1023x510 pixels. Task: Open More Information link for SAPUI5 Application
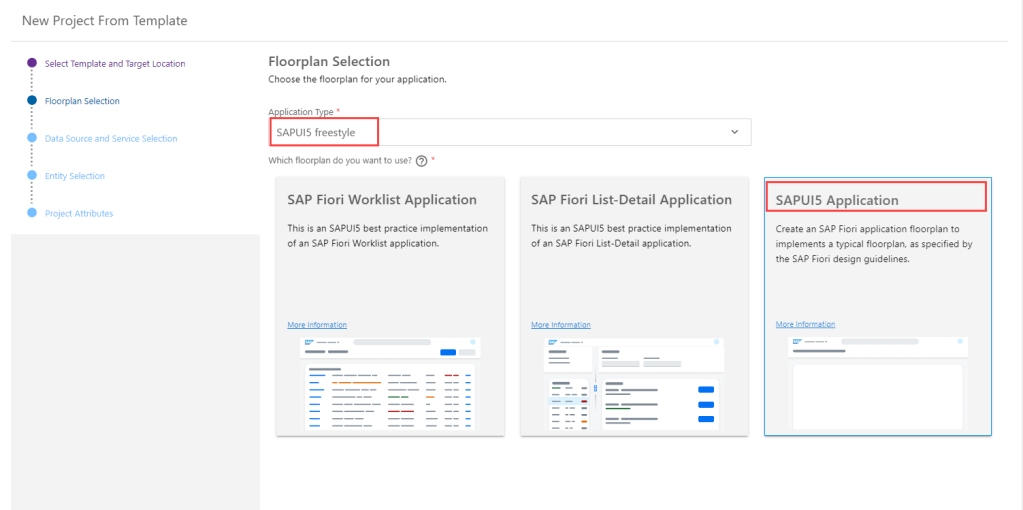(x=805, y=325)
